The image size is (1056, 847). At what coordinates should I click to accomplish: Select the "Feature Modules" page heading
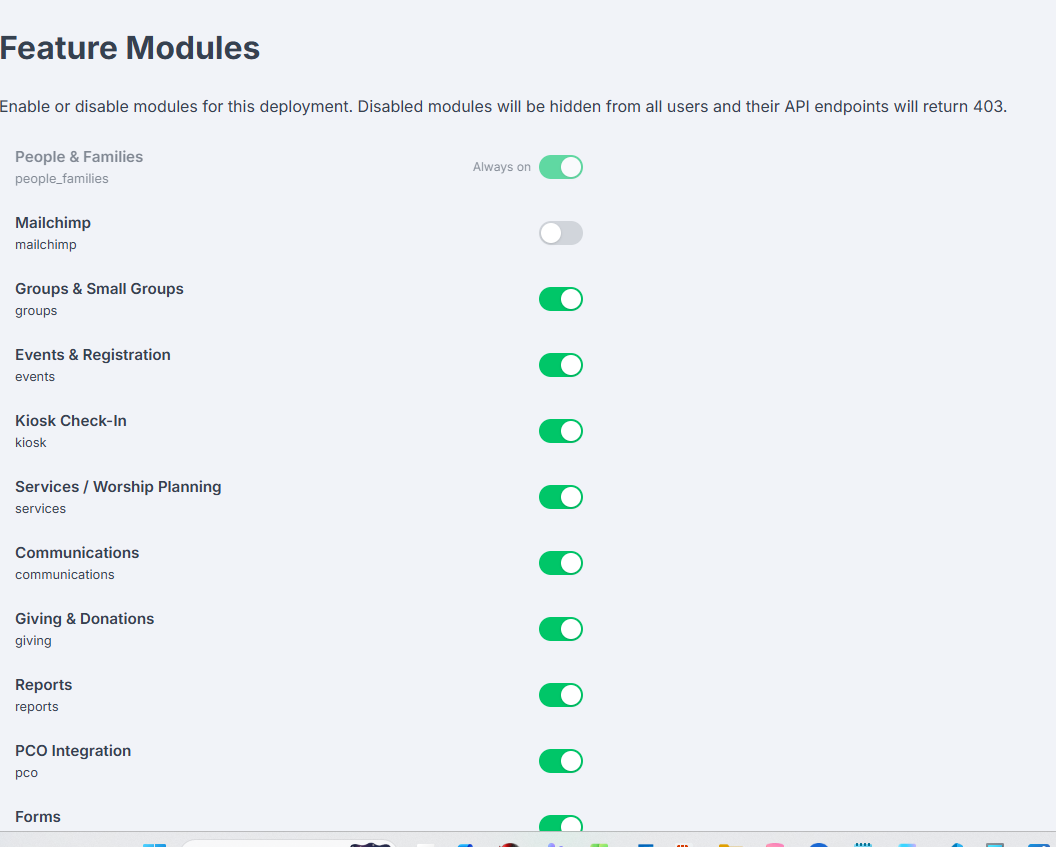pyautogui.click(x=129, y=47)
